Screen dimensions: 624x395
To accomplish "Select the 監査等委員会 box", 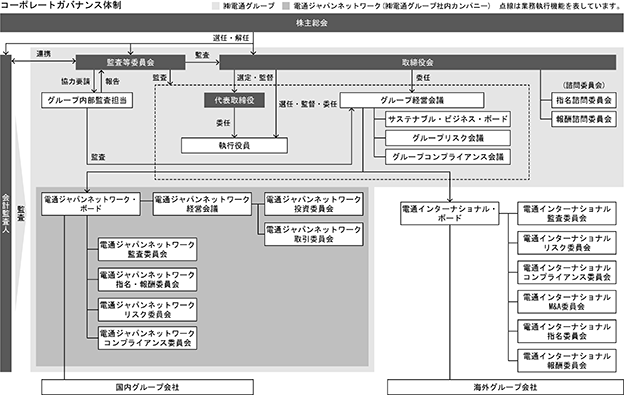I will (x=131, y=62).
